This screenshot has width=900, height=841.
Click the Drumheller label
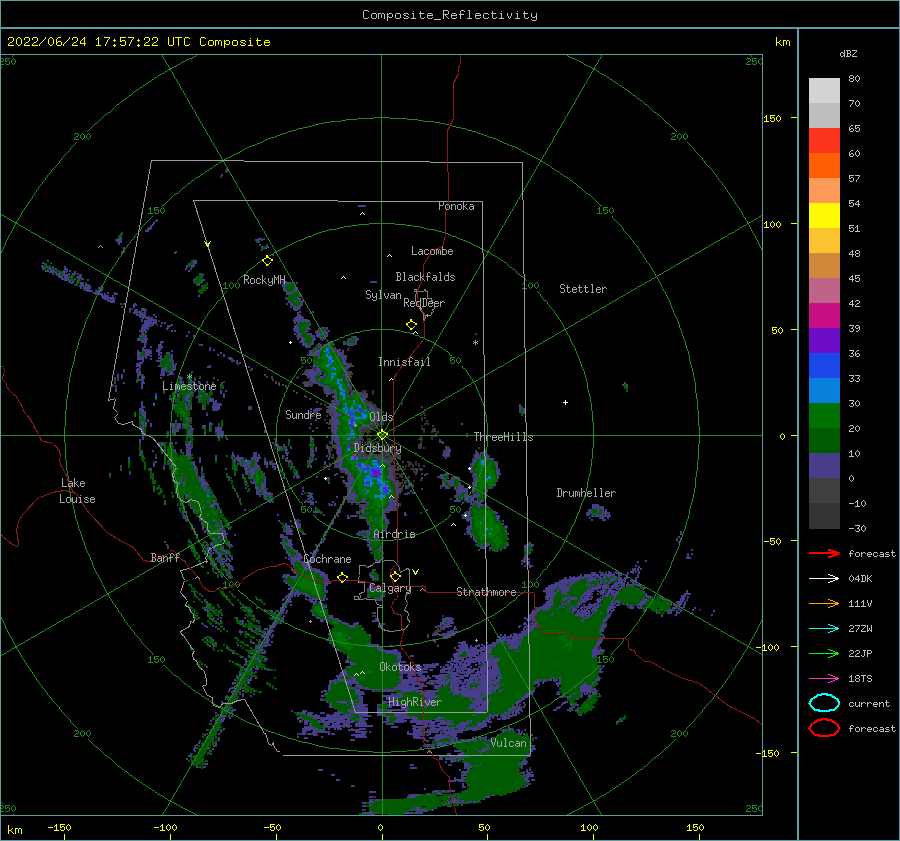[586, 493]
